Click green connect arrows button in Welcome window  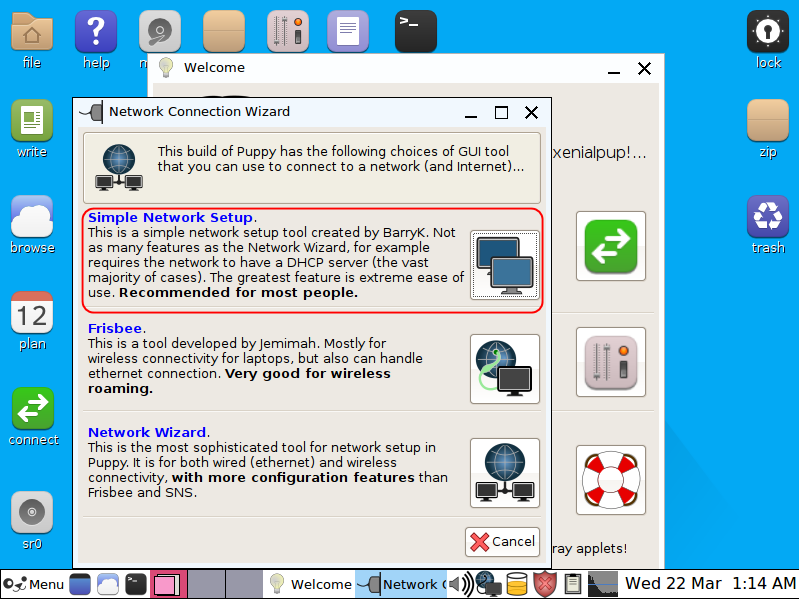coord(611,246)
